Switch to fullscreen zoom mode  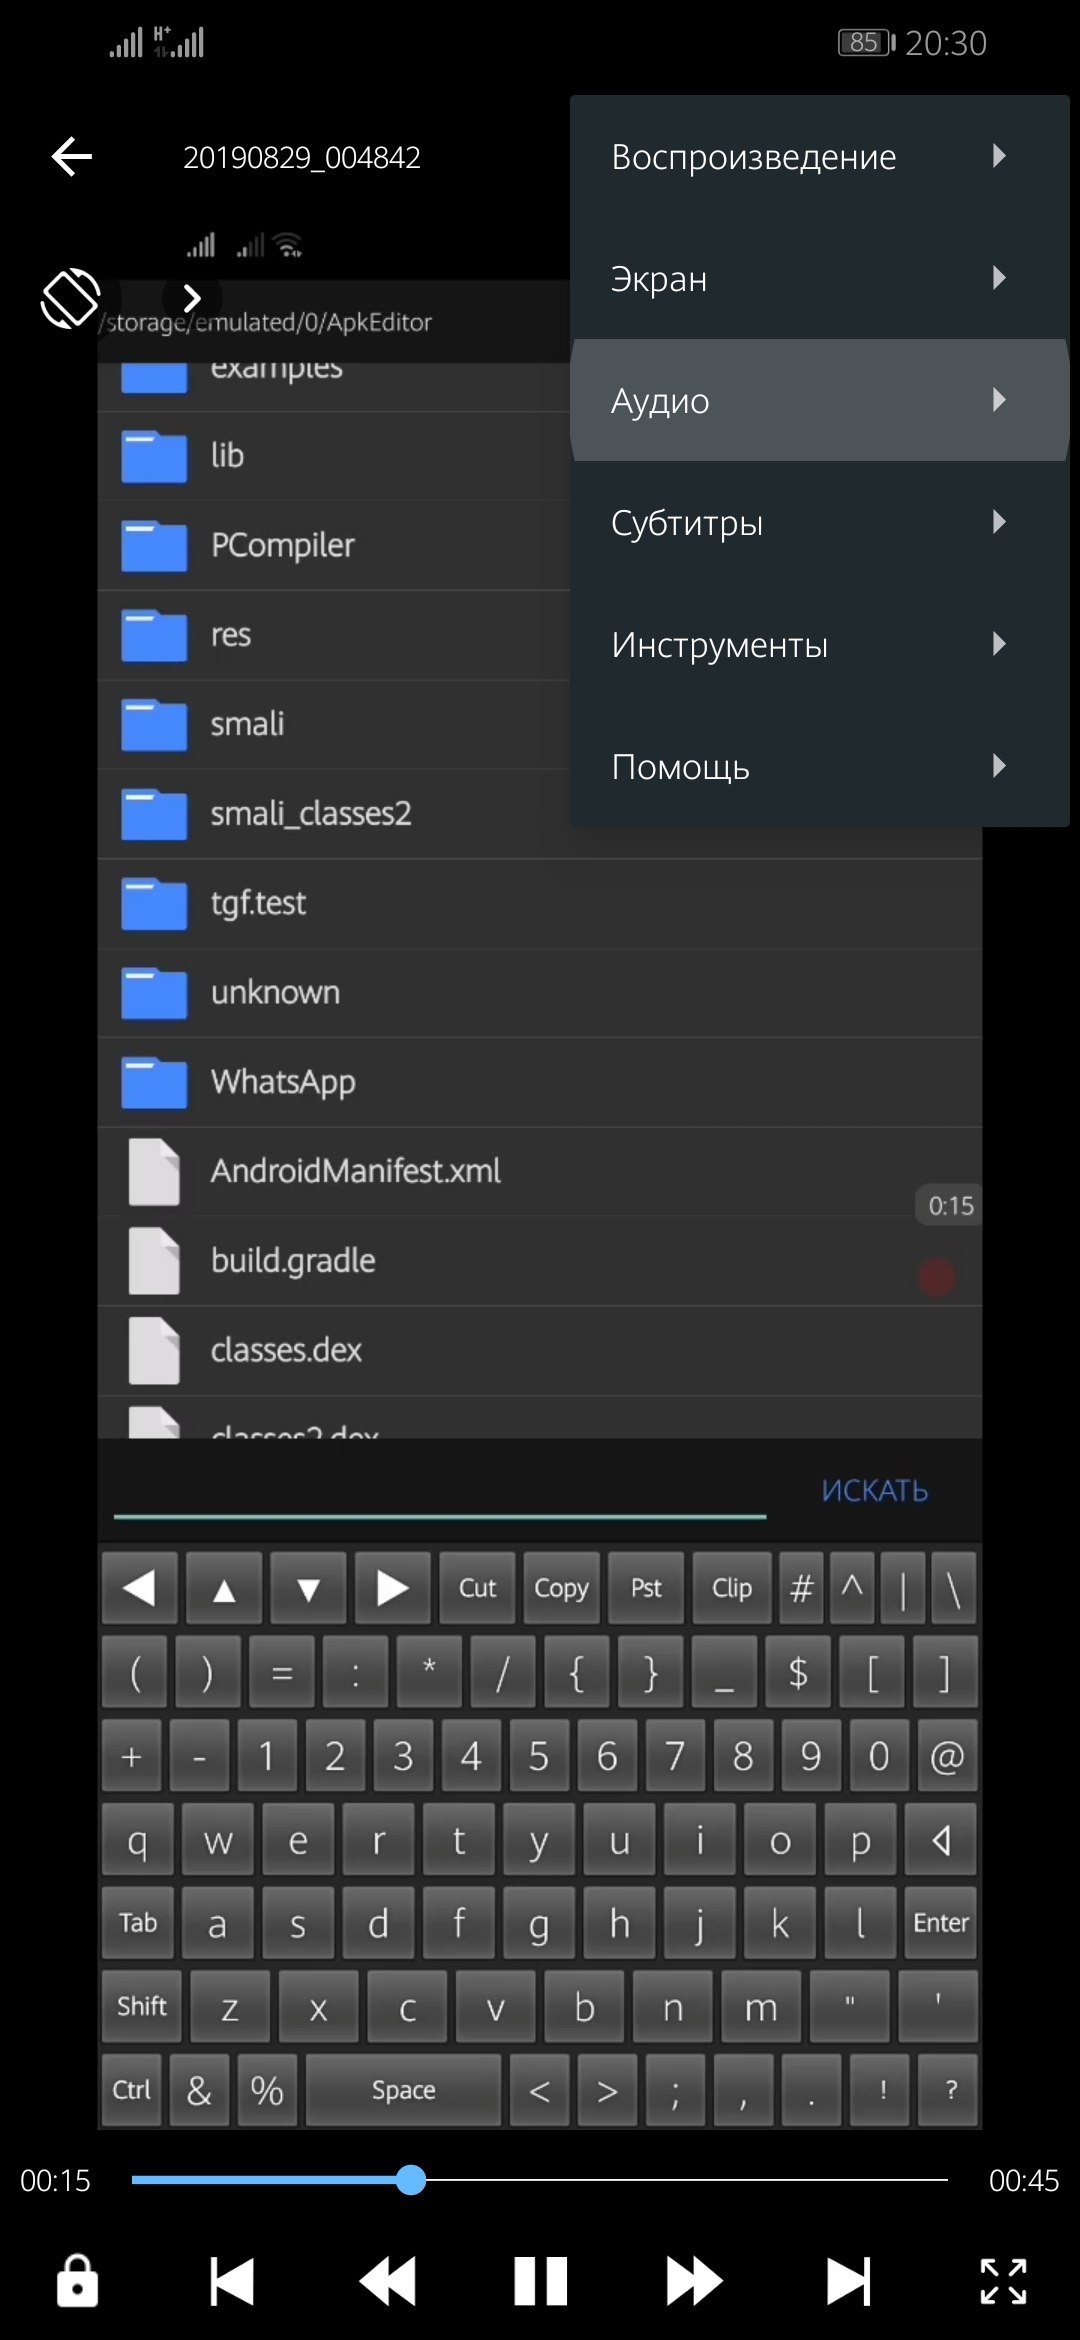click(1003, 2281)
